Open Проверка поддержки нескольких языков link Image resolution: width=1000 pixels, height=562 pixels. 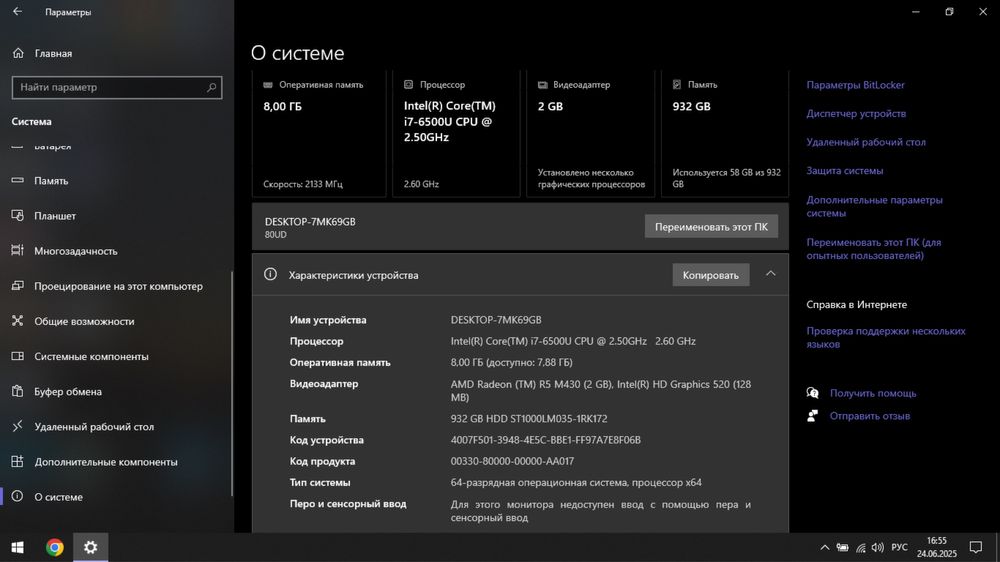(x=885, y=337)
